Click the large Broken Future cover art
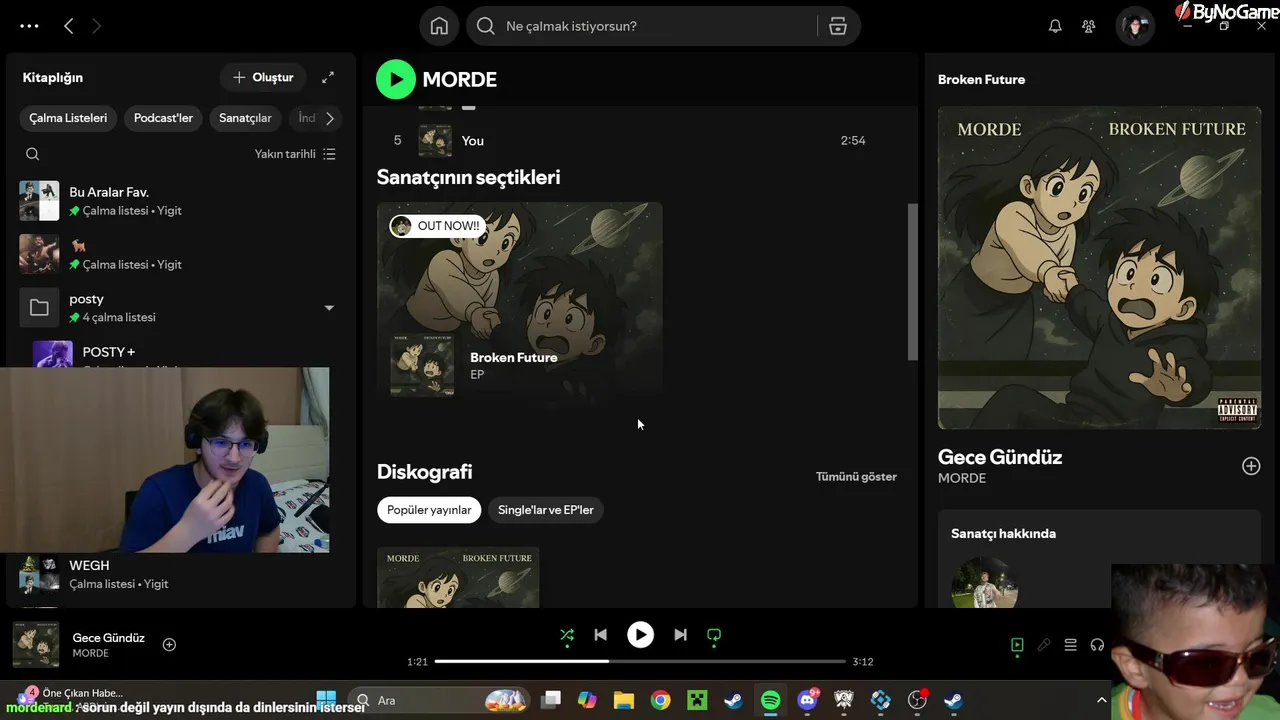The image size is (1280, 720). click(1099, 268)
